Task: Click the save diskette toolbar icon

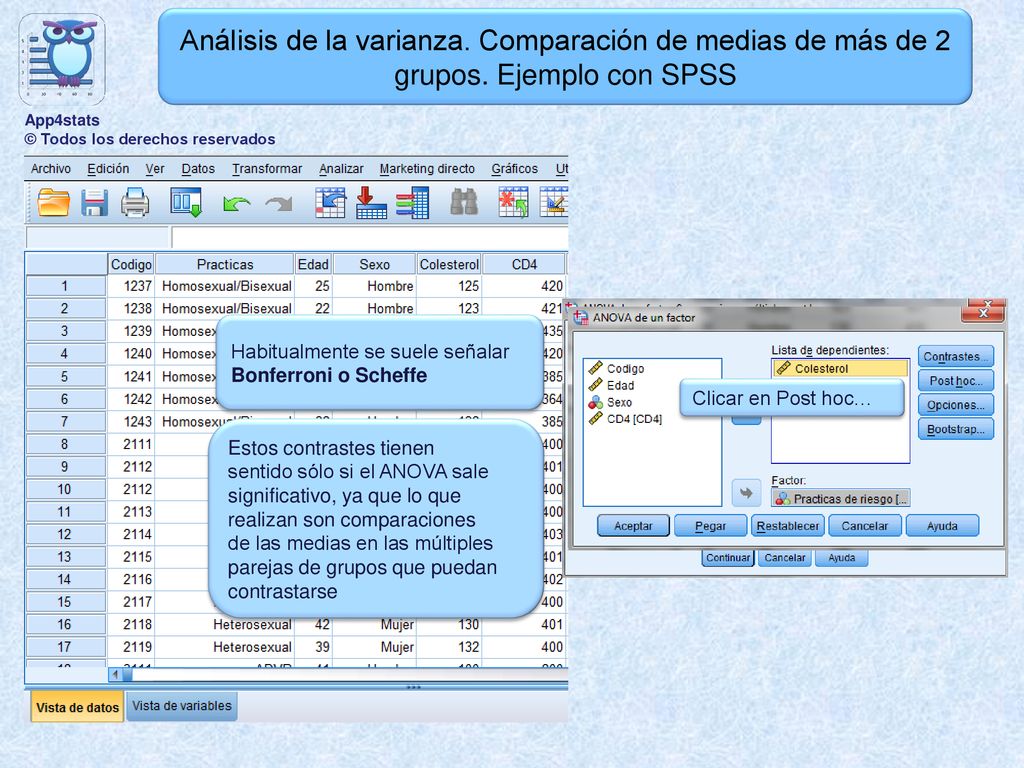Action: [94, 202]
